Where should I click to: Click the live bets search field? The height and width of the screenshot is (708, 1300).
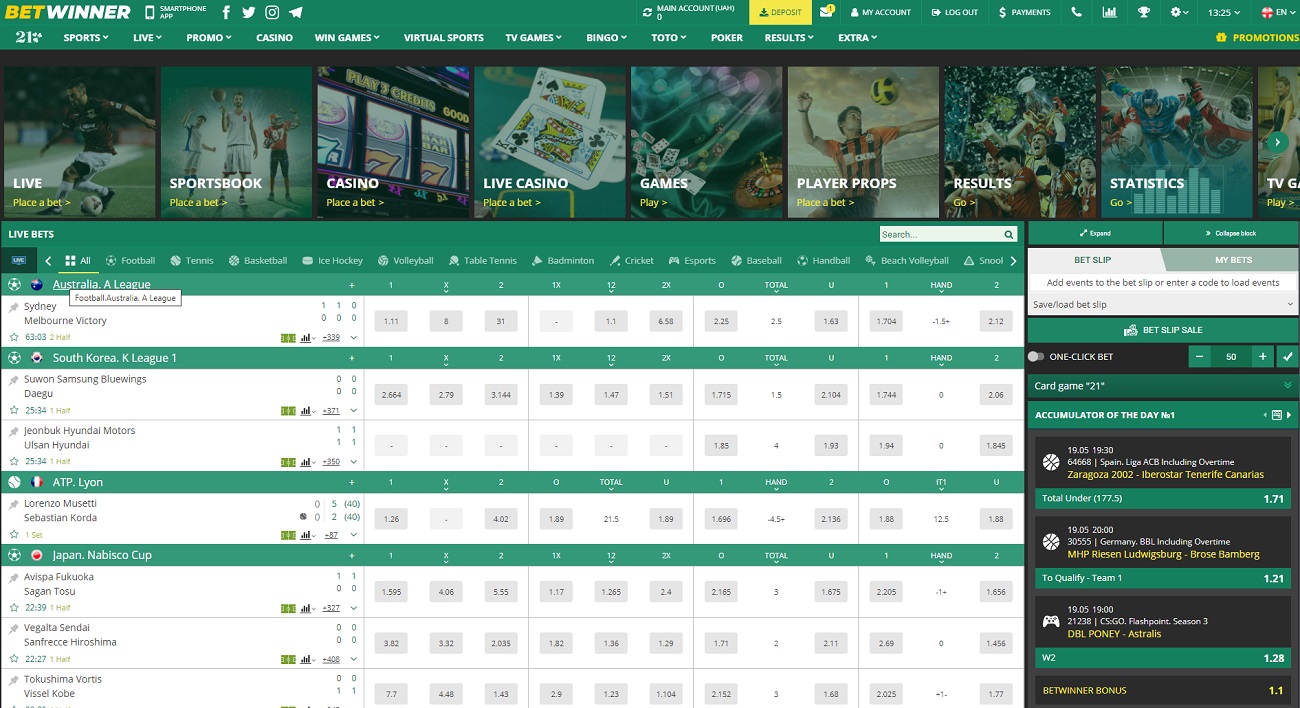[x=940, y=234]
